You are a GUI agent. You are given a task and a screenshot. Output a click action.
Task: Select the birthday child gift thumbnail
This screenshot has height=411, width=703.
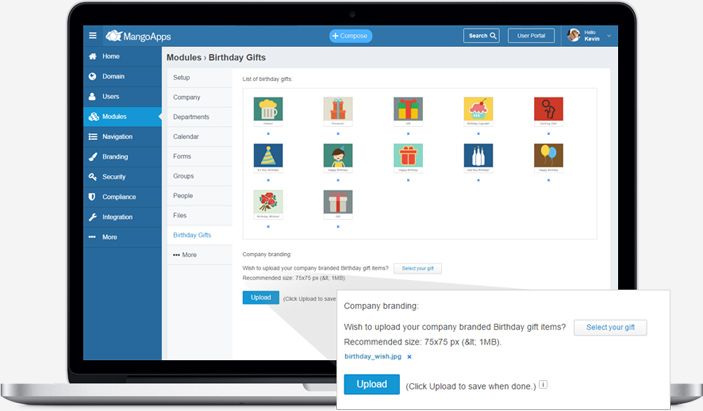click(338, 156)
